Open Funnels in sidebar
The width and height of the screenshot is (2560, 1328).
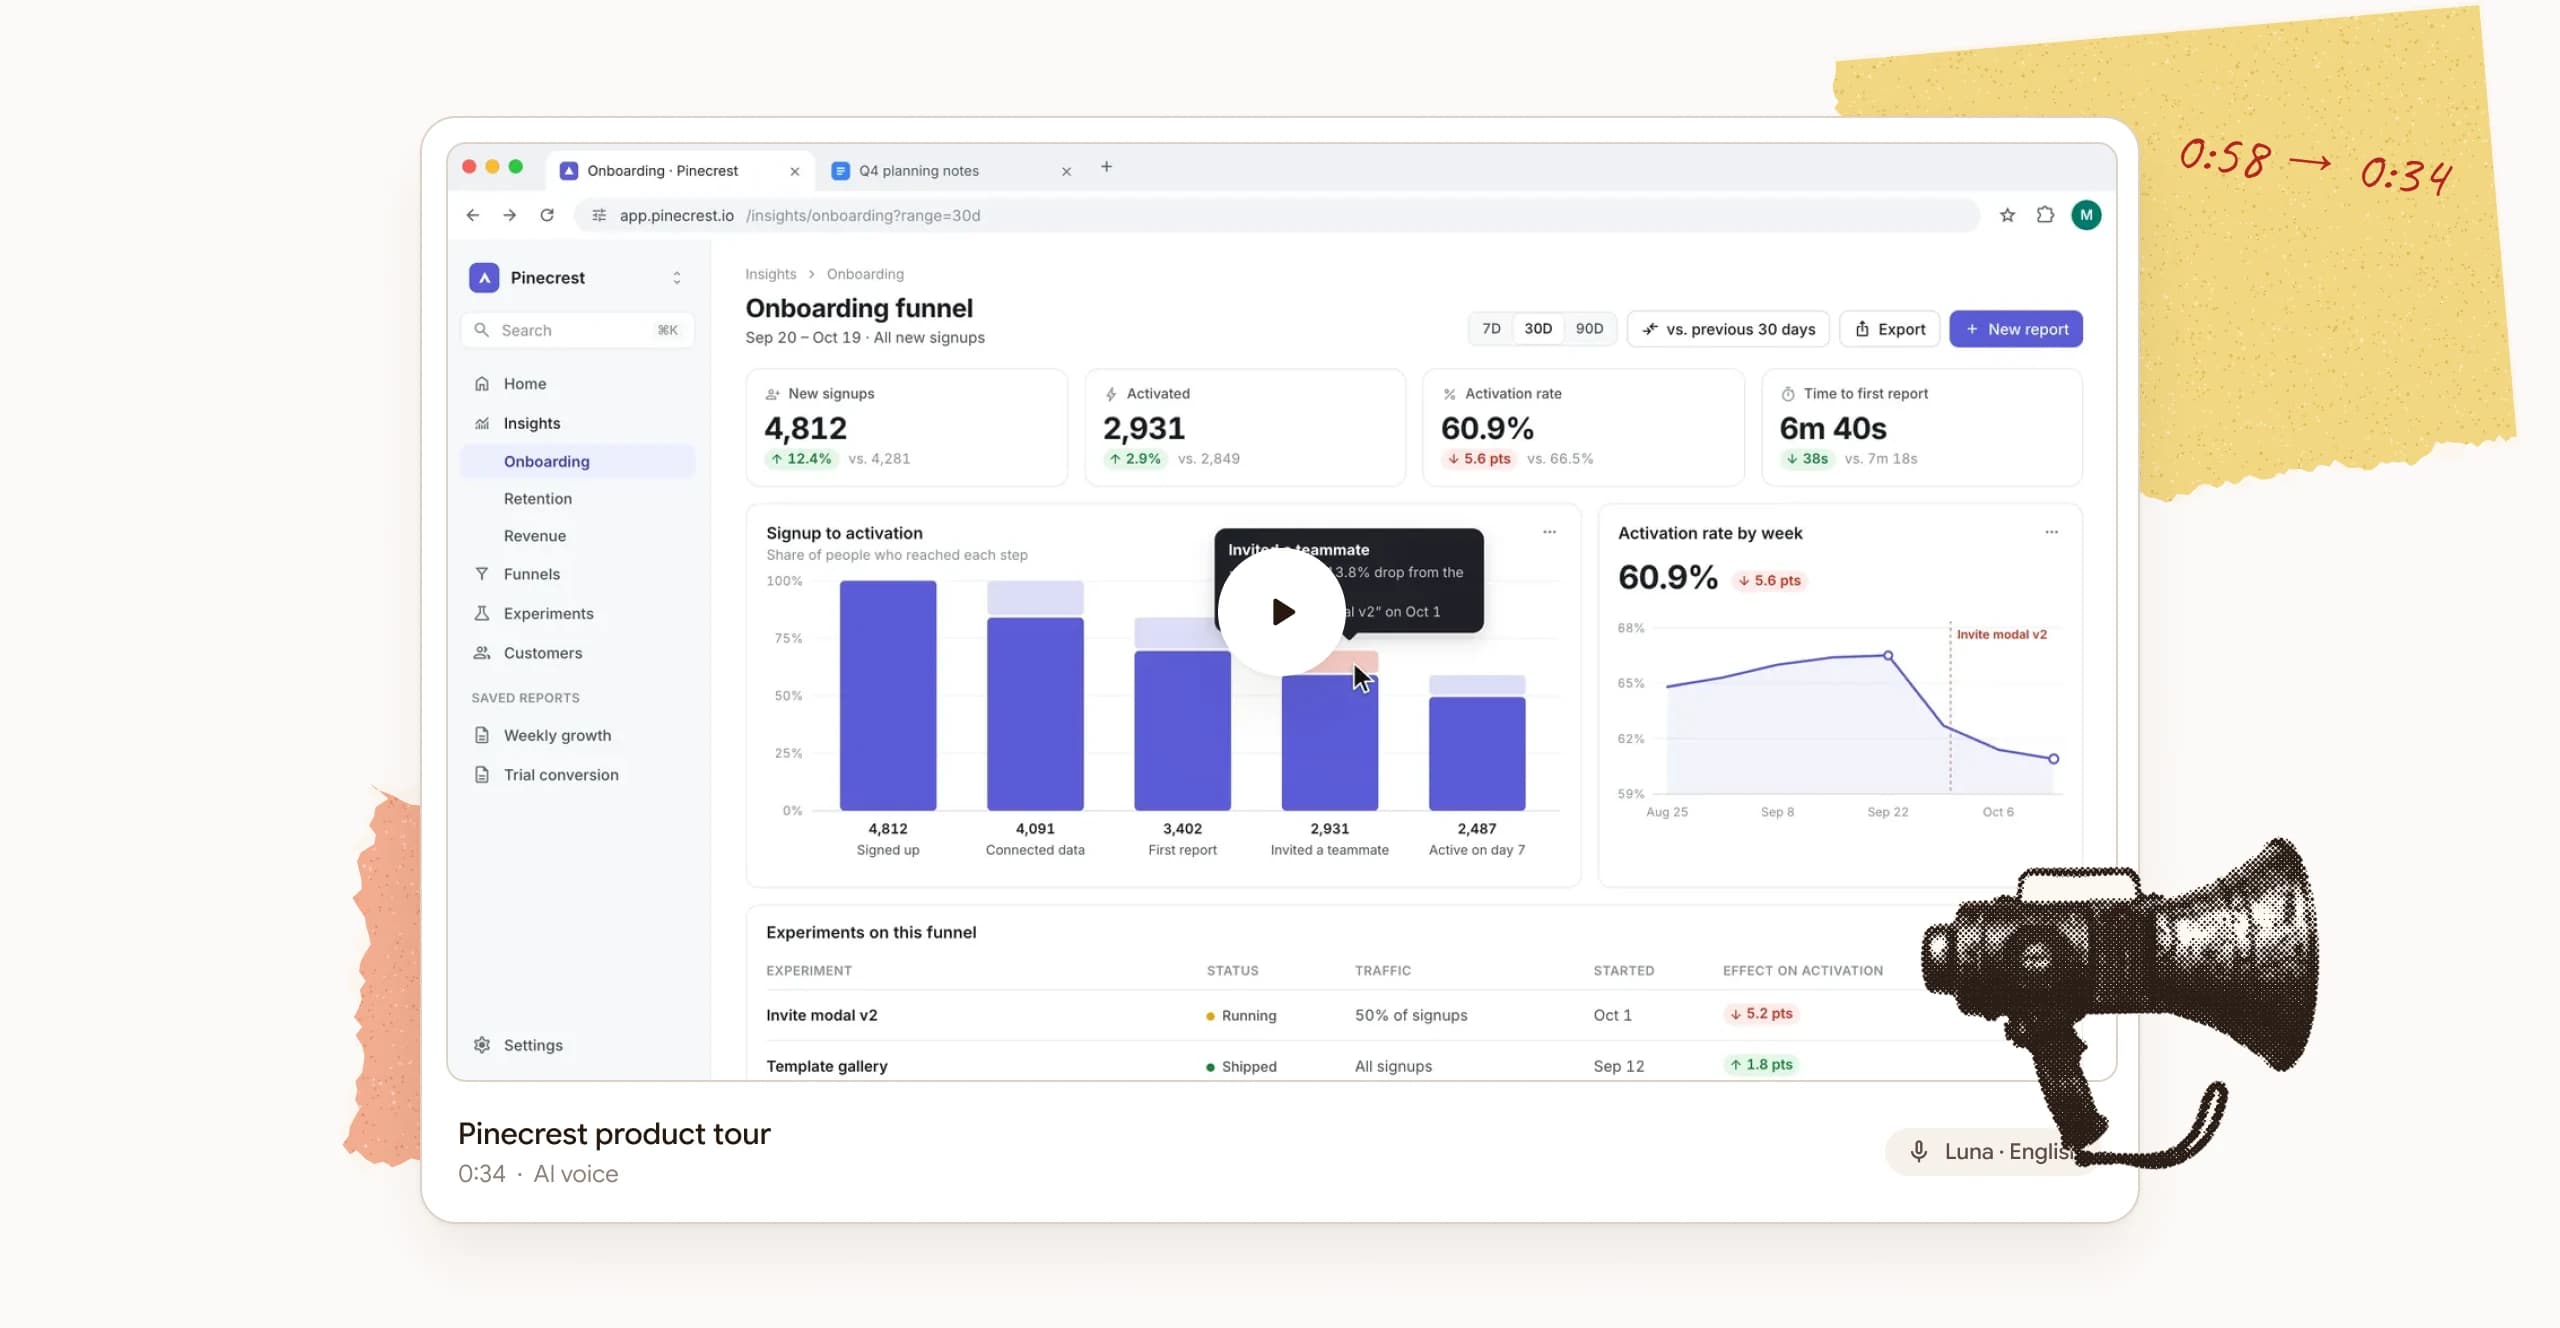(578, 574)
